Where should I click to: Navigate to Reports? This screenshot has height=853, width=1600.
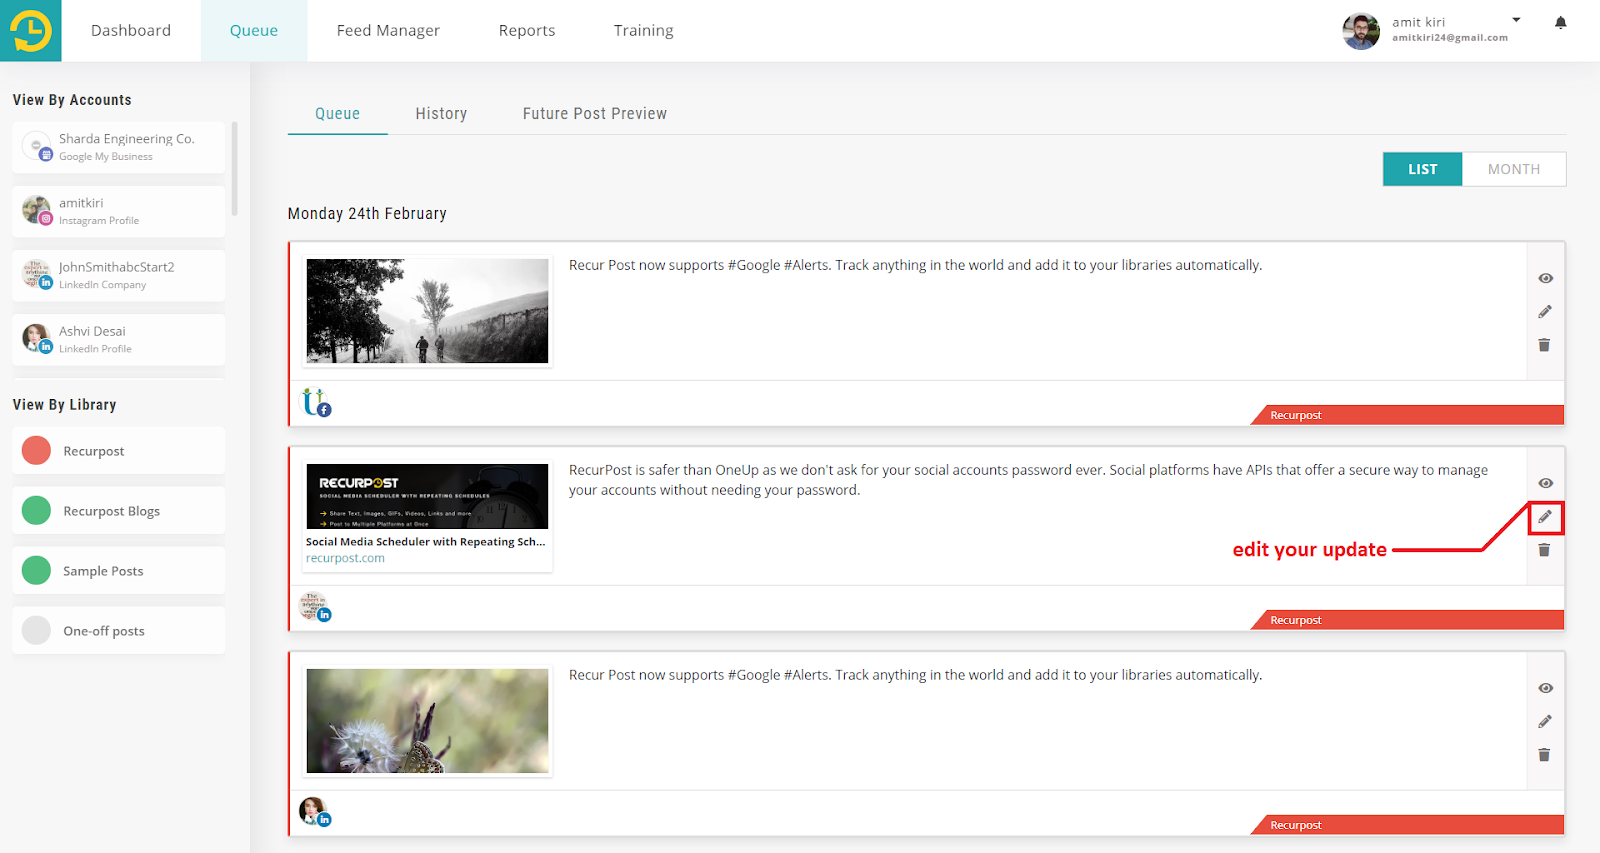(527, 31)
